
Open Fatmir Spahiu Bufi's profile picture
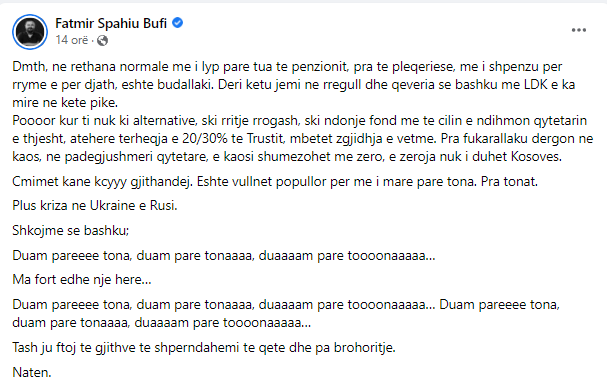coord(30,32)
